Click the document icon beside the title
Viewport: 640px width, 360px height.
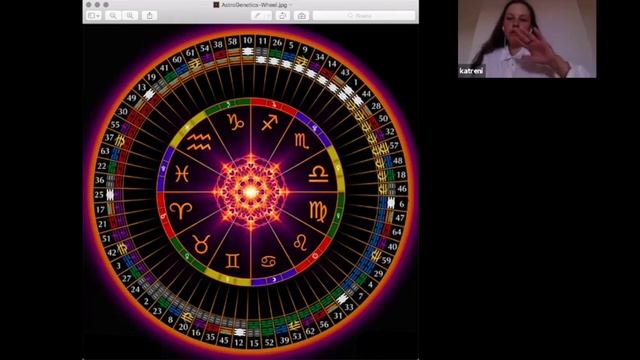pyautogui.click(x=216, y=5)
